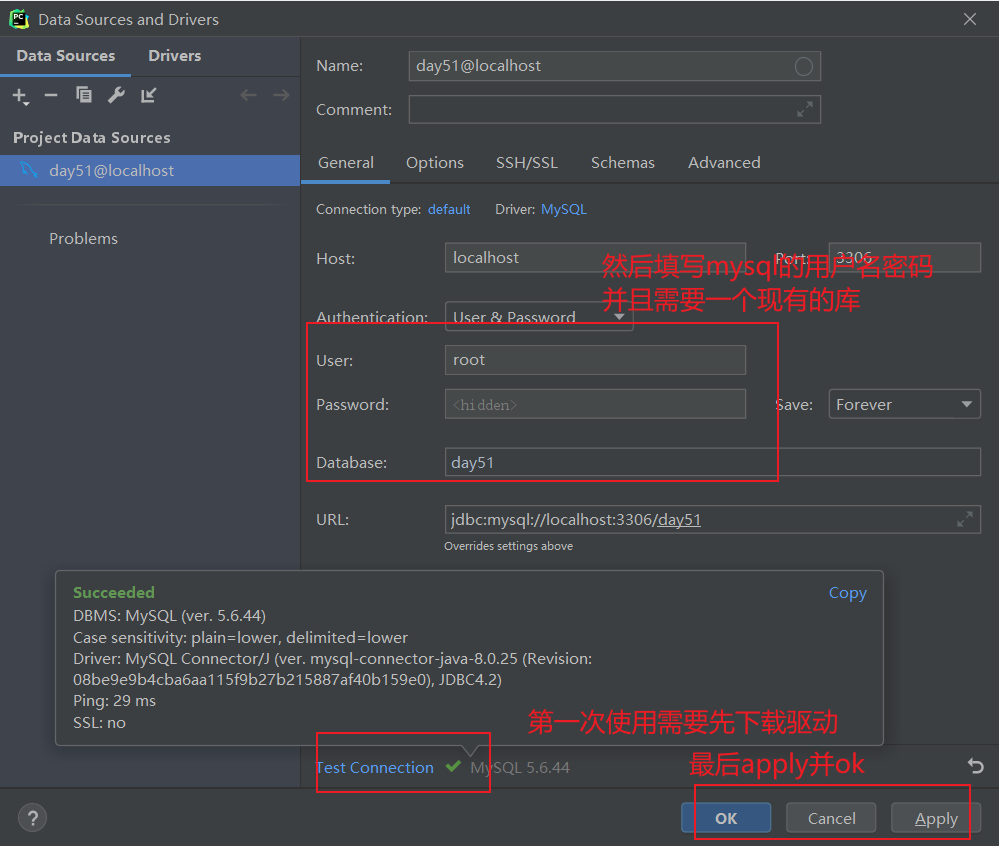Duplicate the selected data source
Image resolution: width=999 pixels, height=846 pixels.
pyautogui.click(x=83, y=95)
